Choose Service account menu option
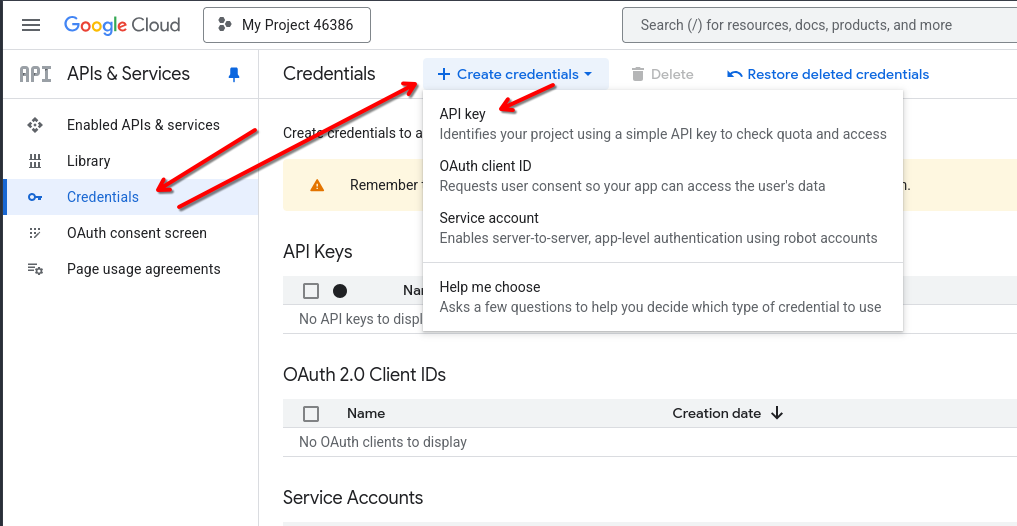 point(489,218)
